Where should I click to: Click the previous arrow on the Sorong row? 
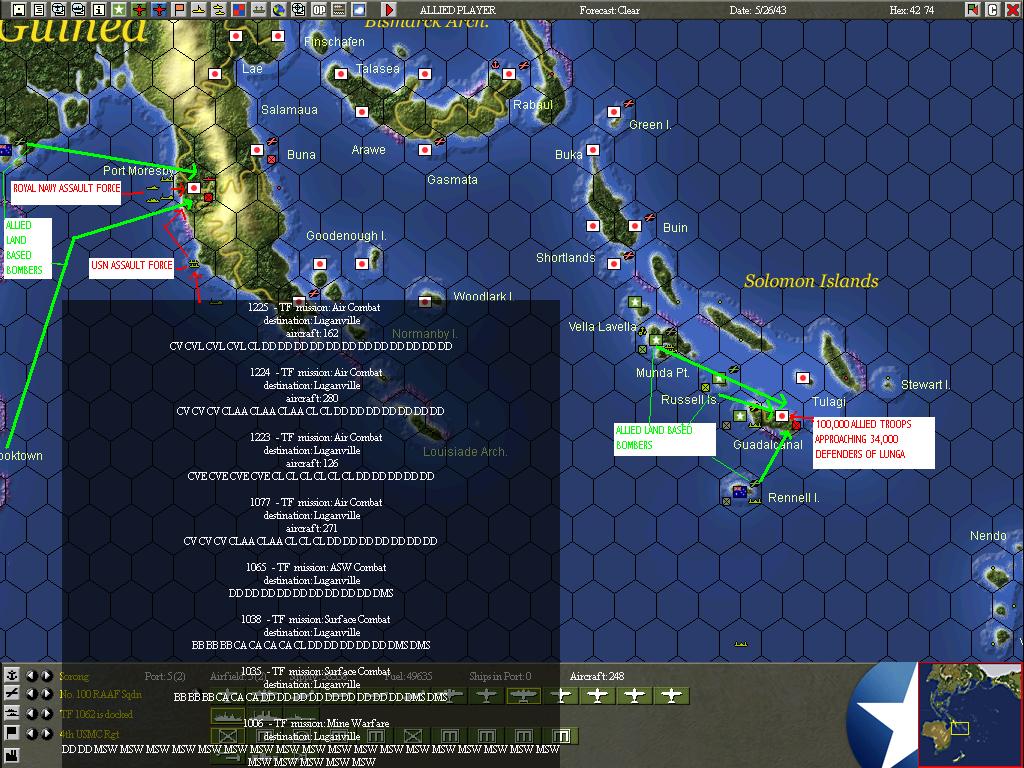pyautogui.click(x=31, y=675)
